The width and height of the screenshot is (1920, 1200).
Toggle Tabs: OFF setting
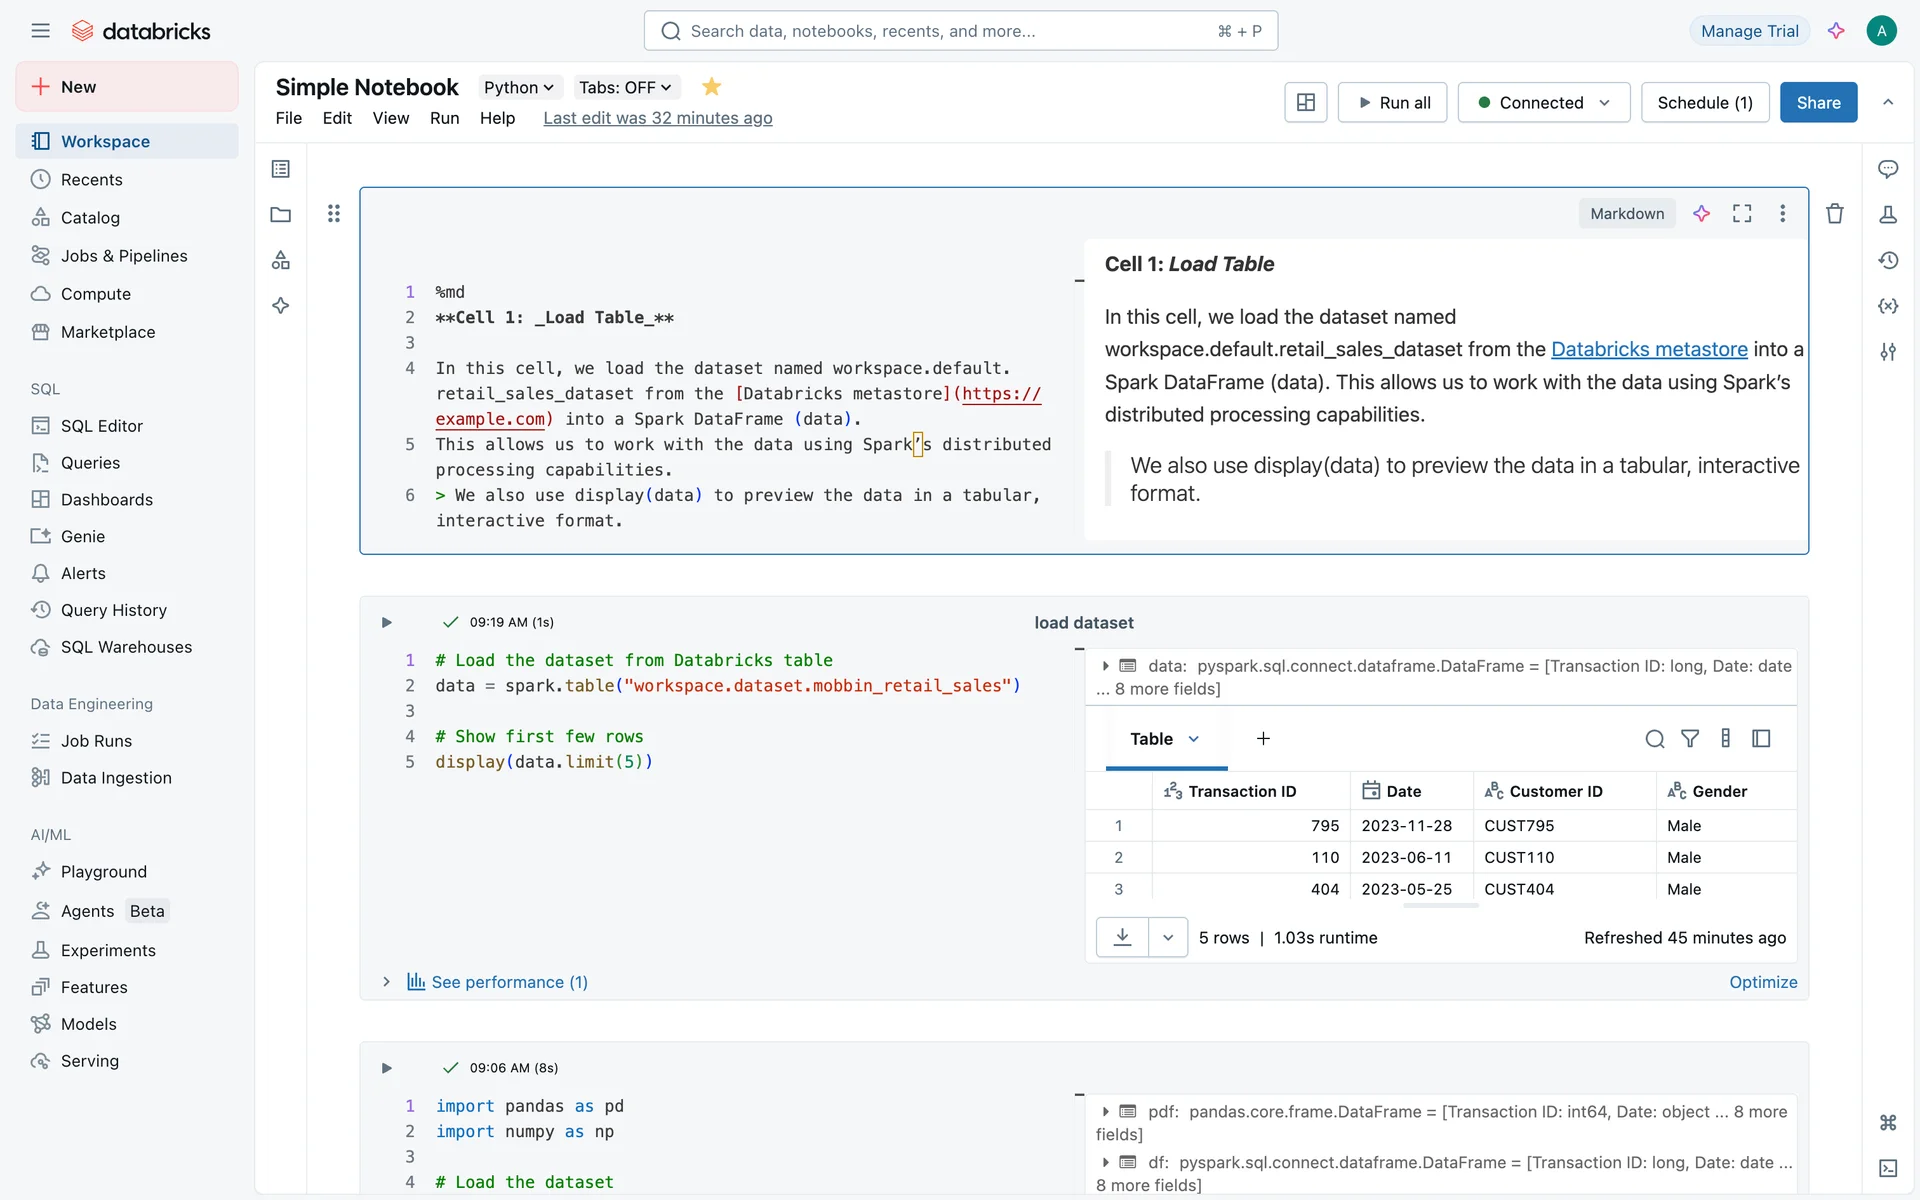click(x=625, y=87)
